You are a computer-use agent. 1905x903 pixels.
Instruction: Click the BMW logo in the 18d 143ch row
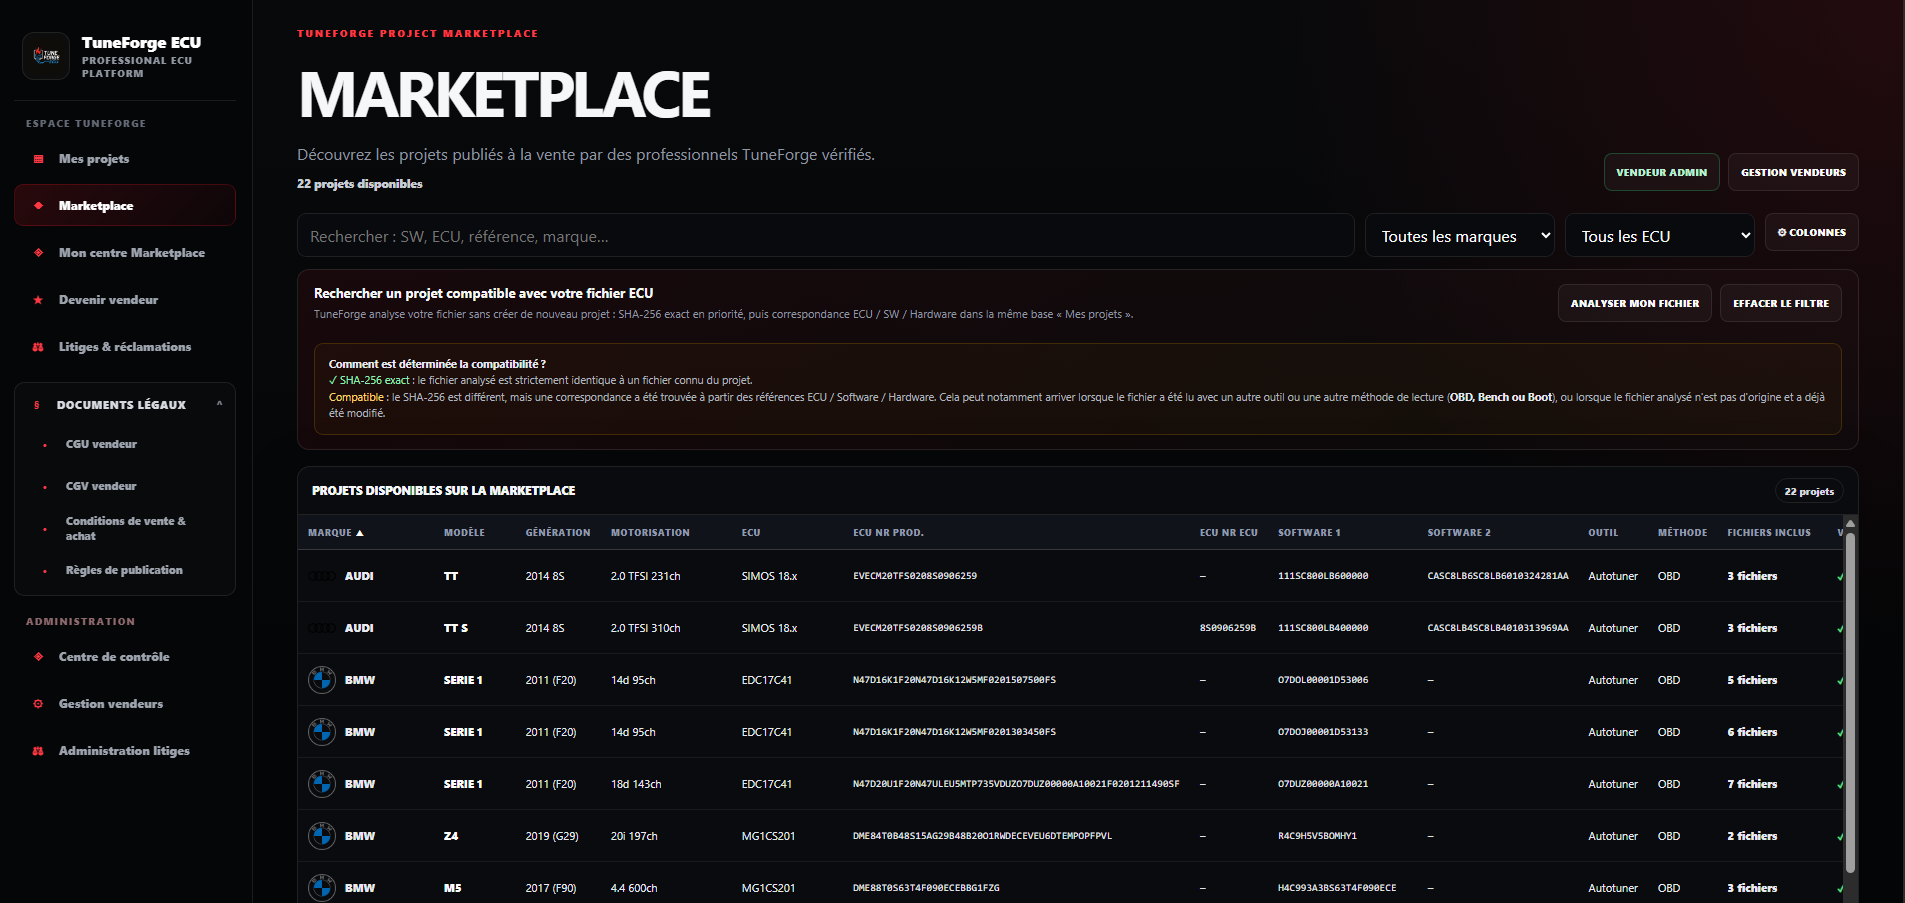click(322, 784)
